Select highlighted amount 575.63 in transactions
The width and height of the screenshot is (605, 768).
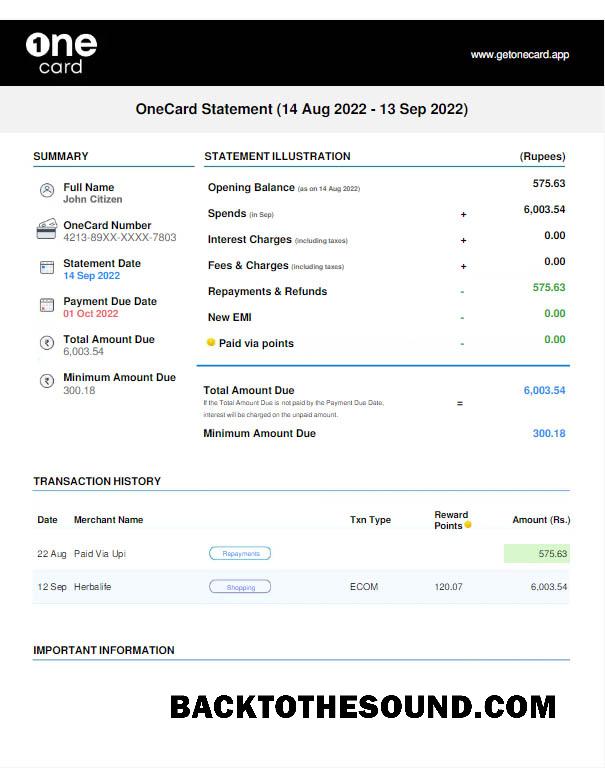pos(553,553)
